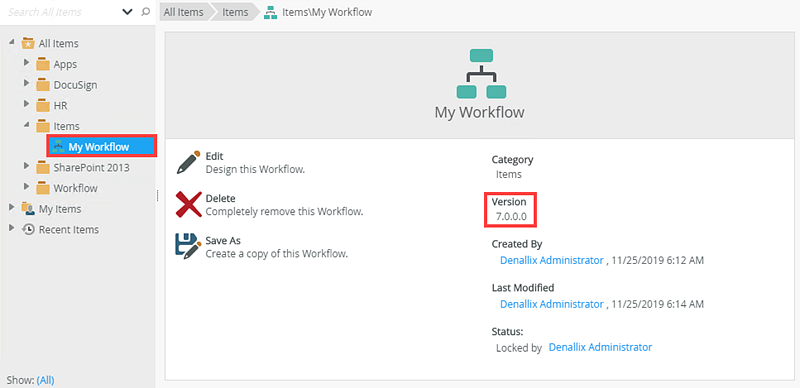
Task: Click the My Workflow title heading
Action: (x=480, y=112)
